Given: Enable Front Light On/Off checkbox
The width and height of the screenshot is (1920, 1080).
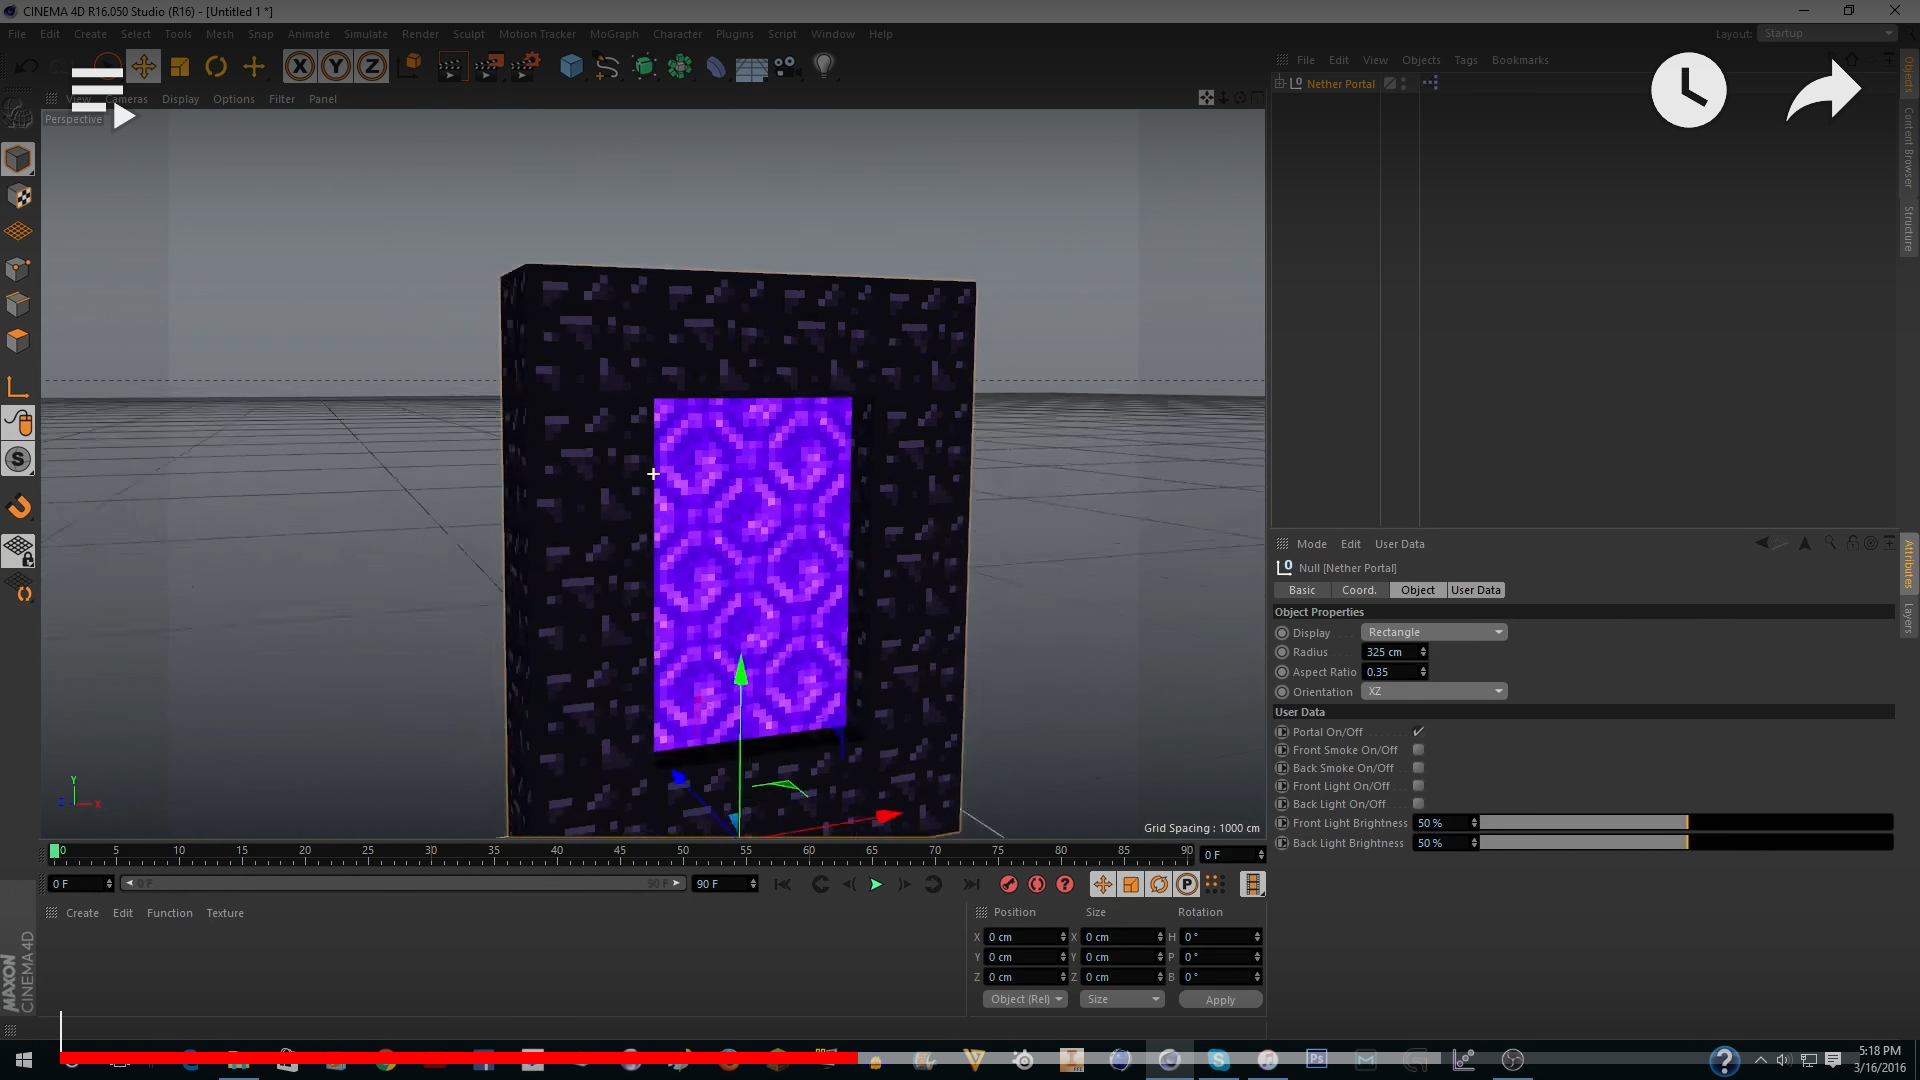Looking at the screenshot, I should [x=1418, y=786].
